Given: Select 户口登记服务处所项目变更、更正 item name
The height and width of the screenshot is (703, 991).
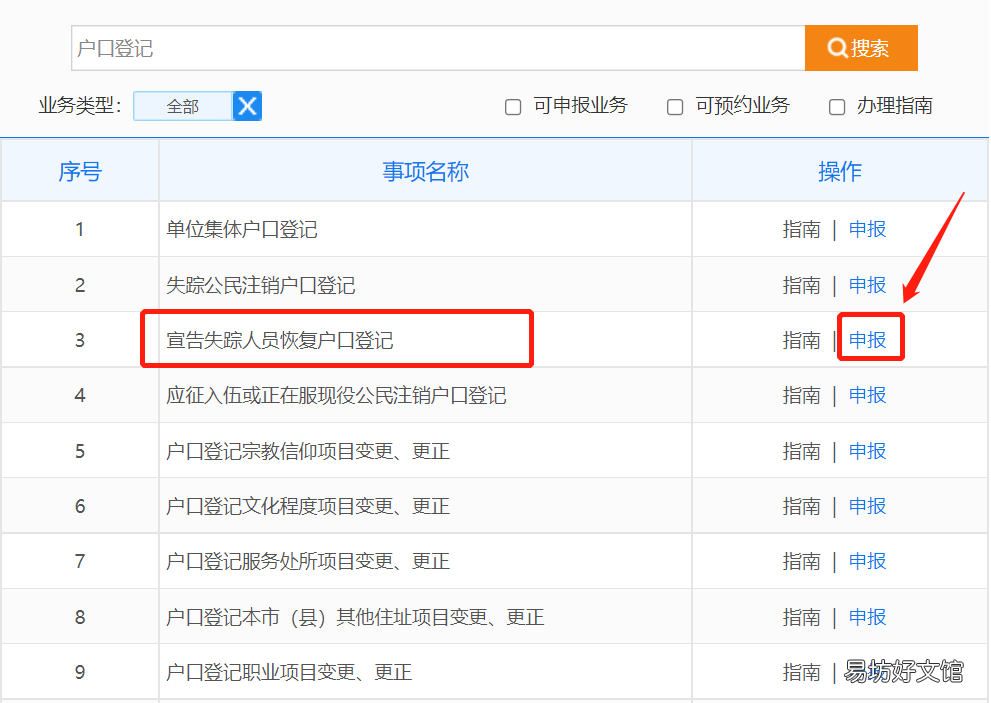Looking at the screenshot, I should click(308, 561).
